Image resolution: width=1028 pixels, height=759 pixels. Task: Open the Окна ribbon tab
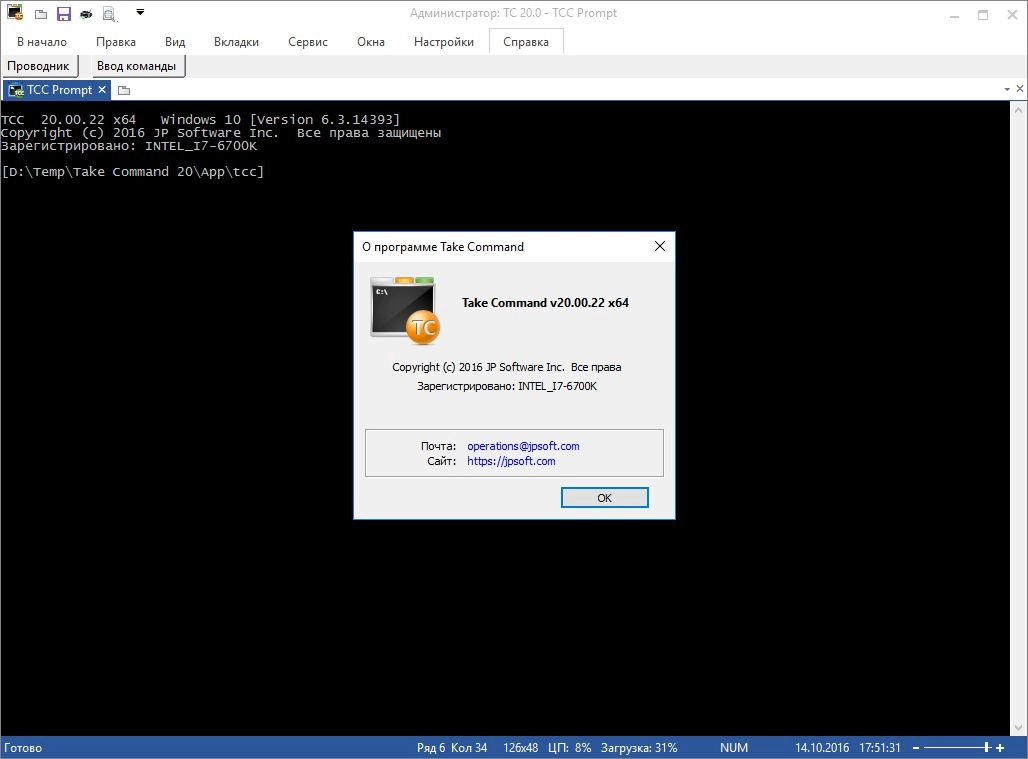point(370,42)
